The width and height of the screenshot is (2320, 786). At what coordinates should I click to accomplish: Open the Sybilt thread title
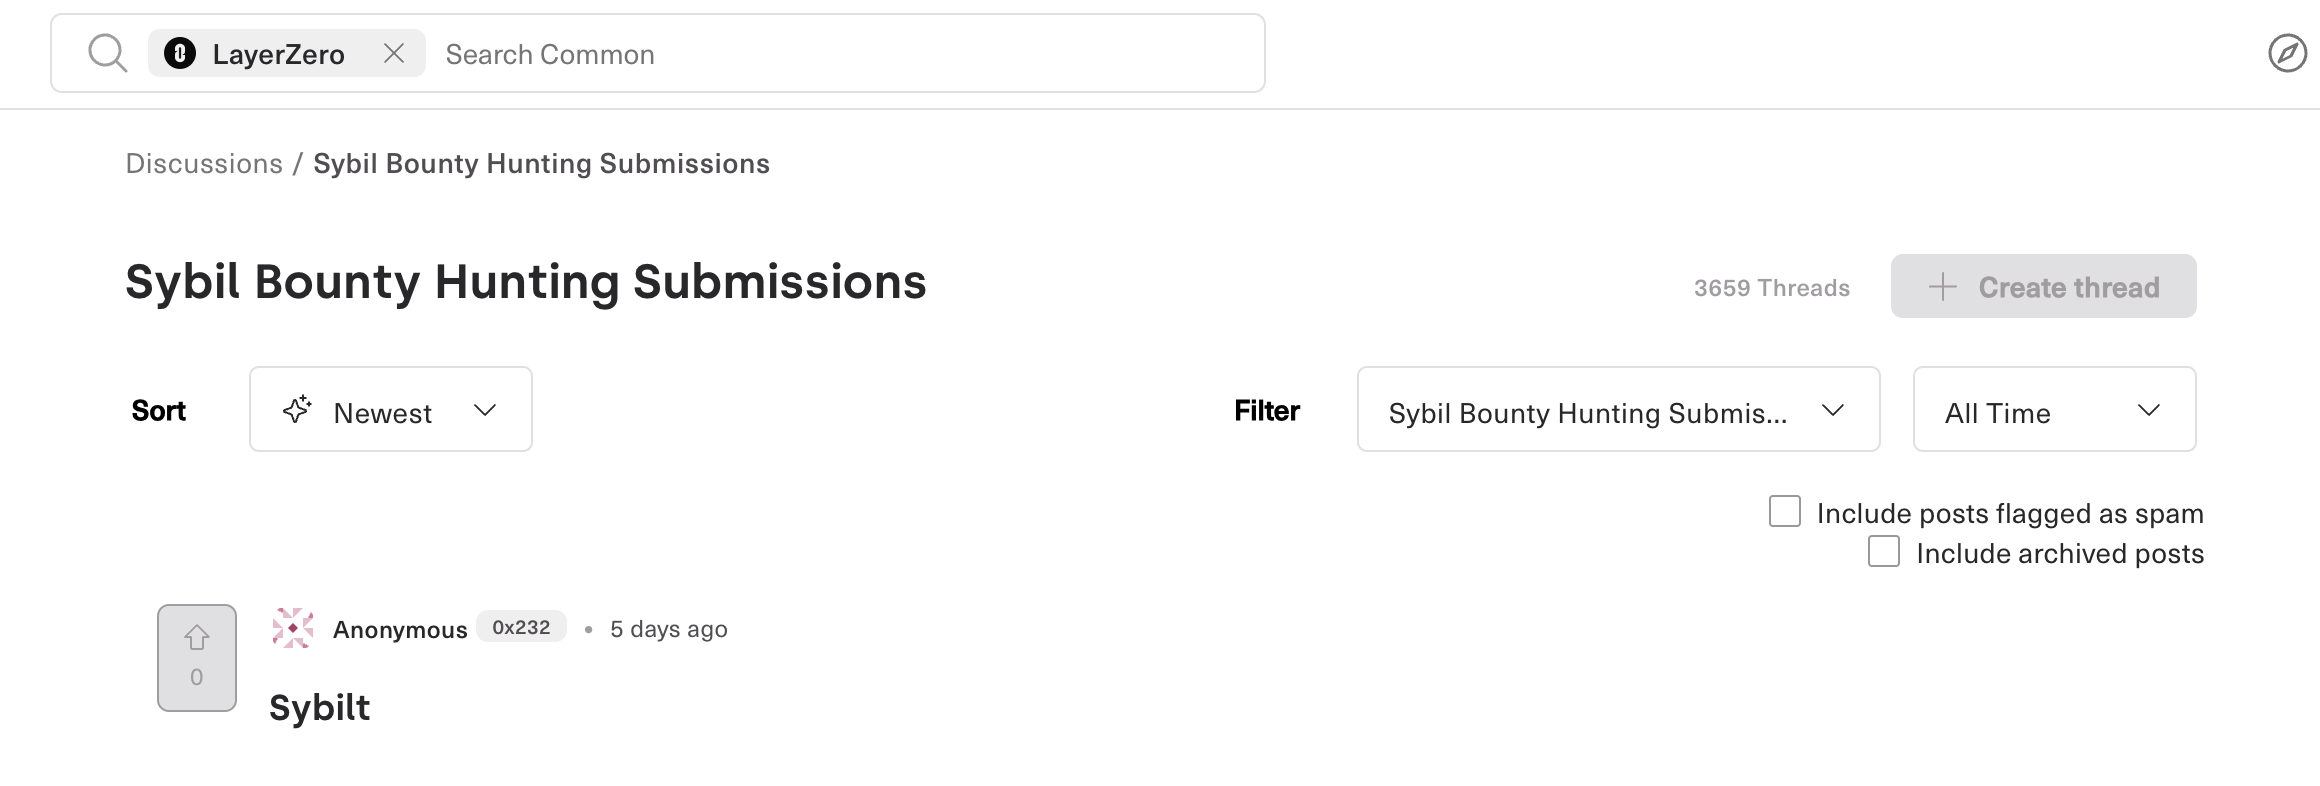320,707
